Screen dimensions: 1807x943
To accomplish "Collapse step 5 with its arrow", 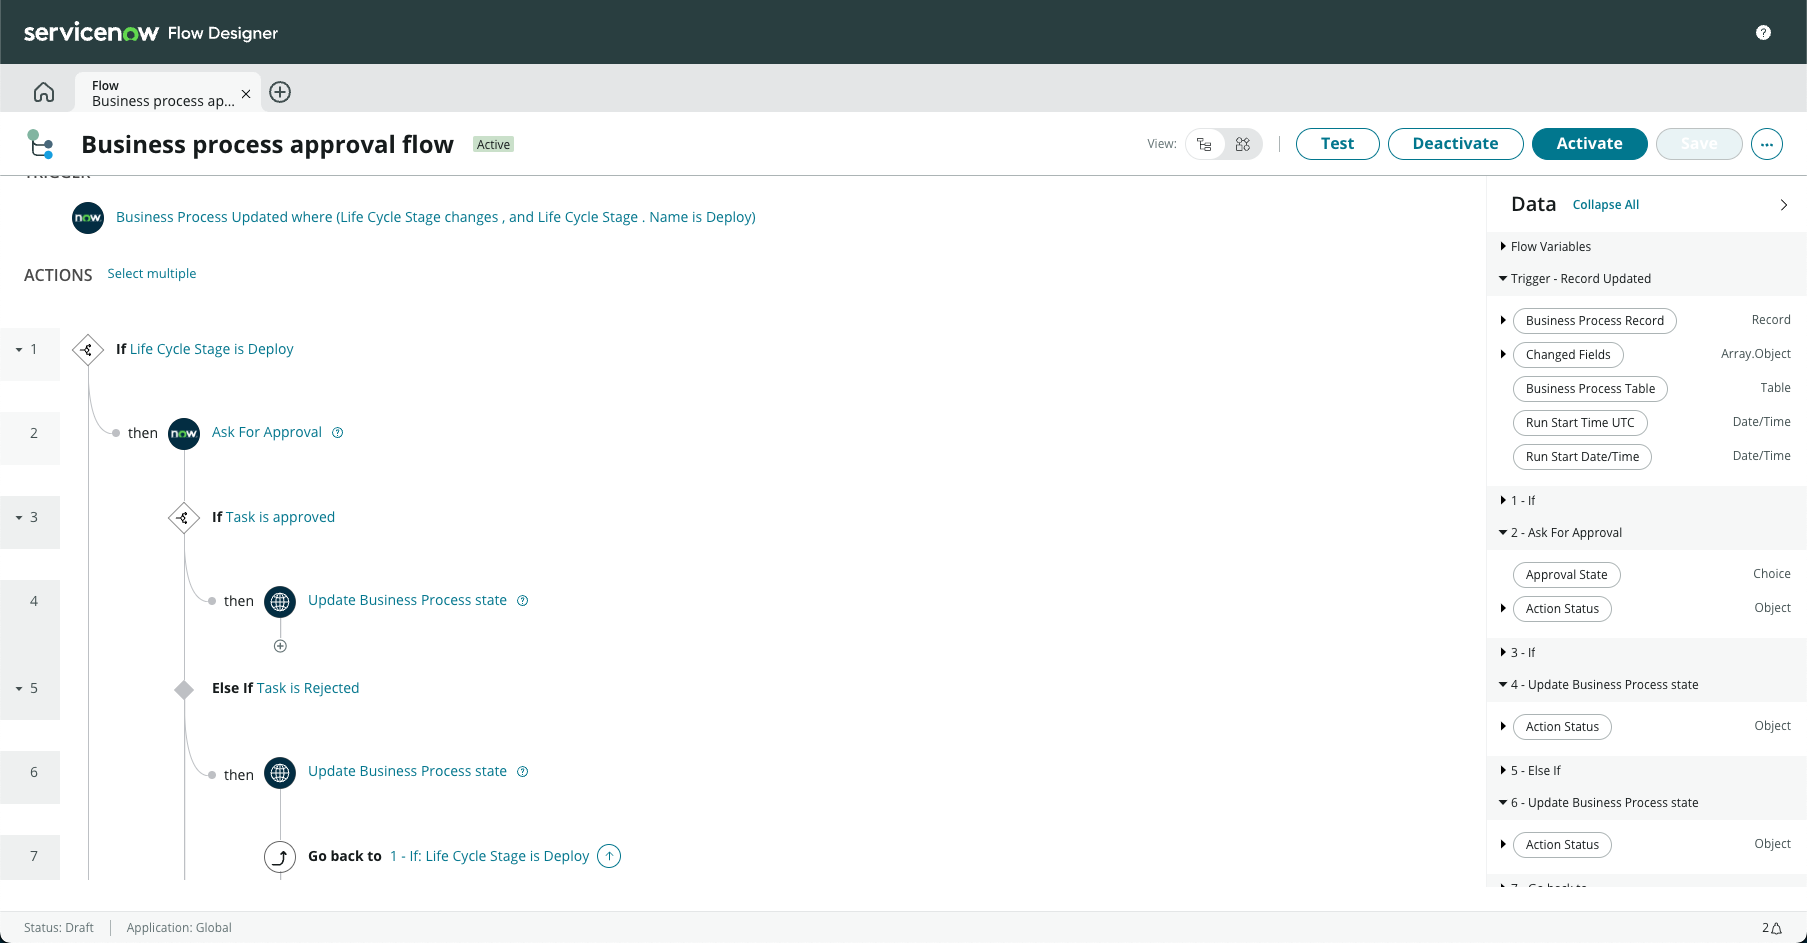I will 19,689.
